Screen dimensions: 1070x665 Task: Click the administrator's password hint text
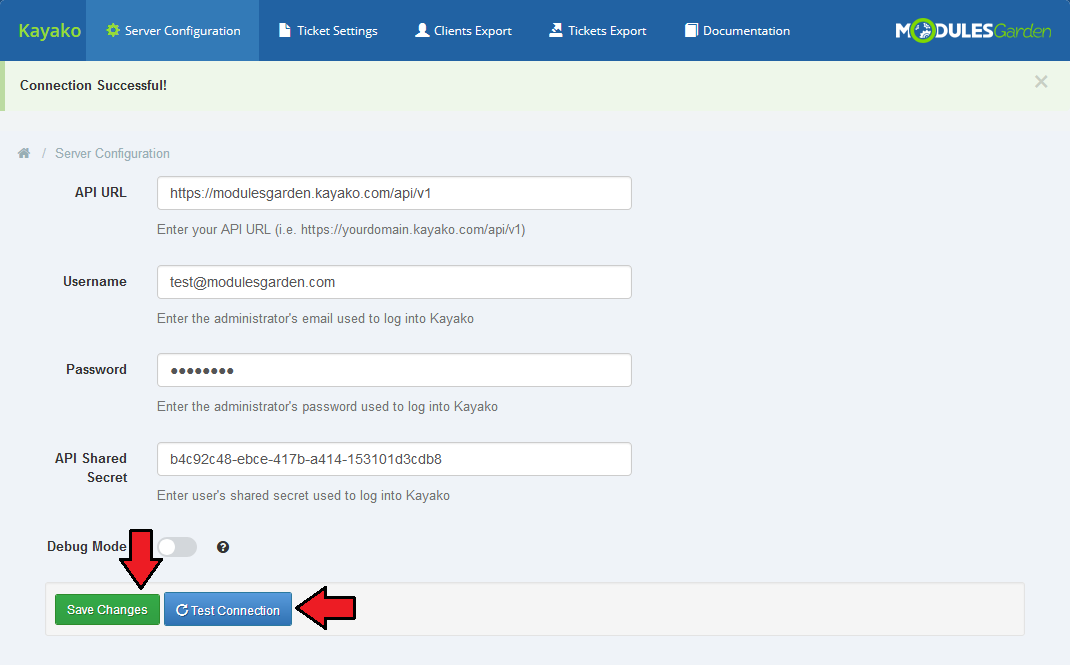pyautogui.click(x=328, y=407)
